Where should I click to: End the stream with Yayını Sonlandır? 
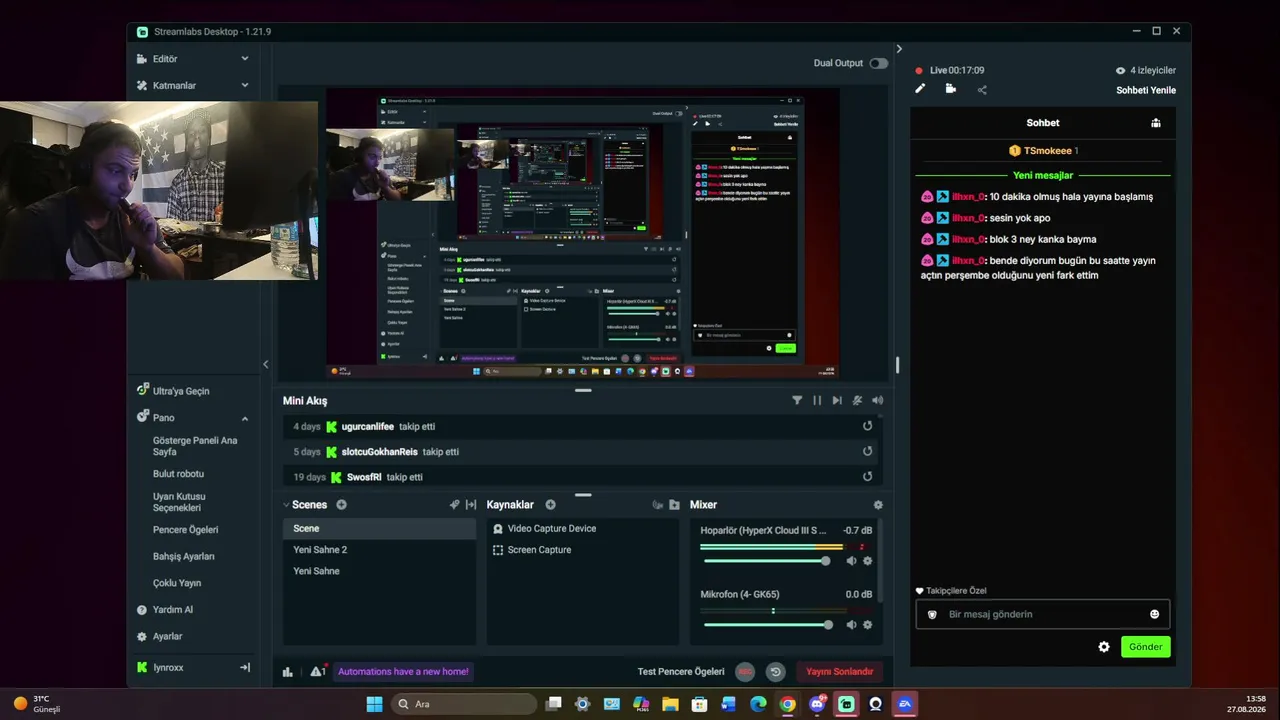click(840, 672)
